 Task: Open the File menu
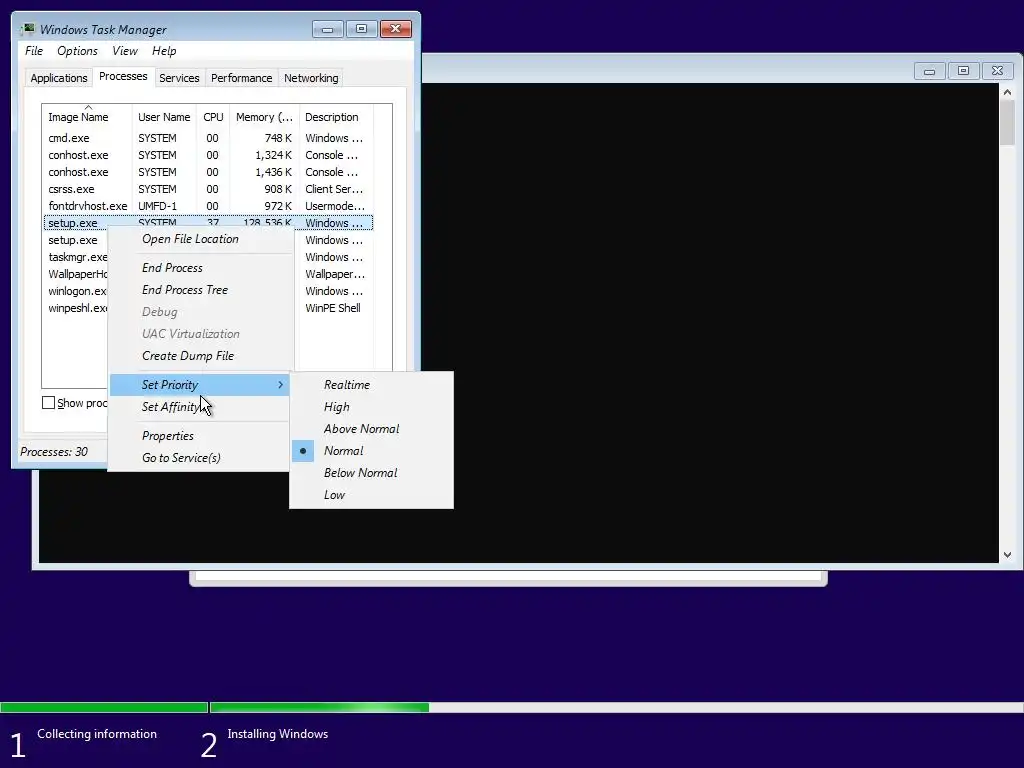[34, 51]
